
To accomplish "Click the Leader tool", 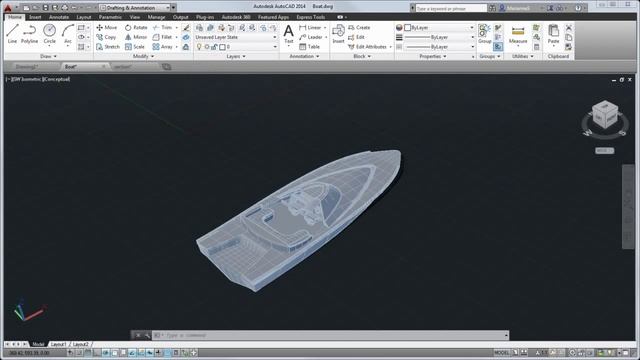I will coord(311,37).
